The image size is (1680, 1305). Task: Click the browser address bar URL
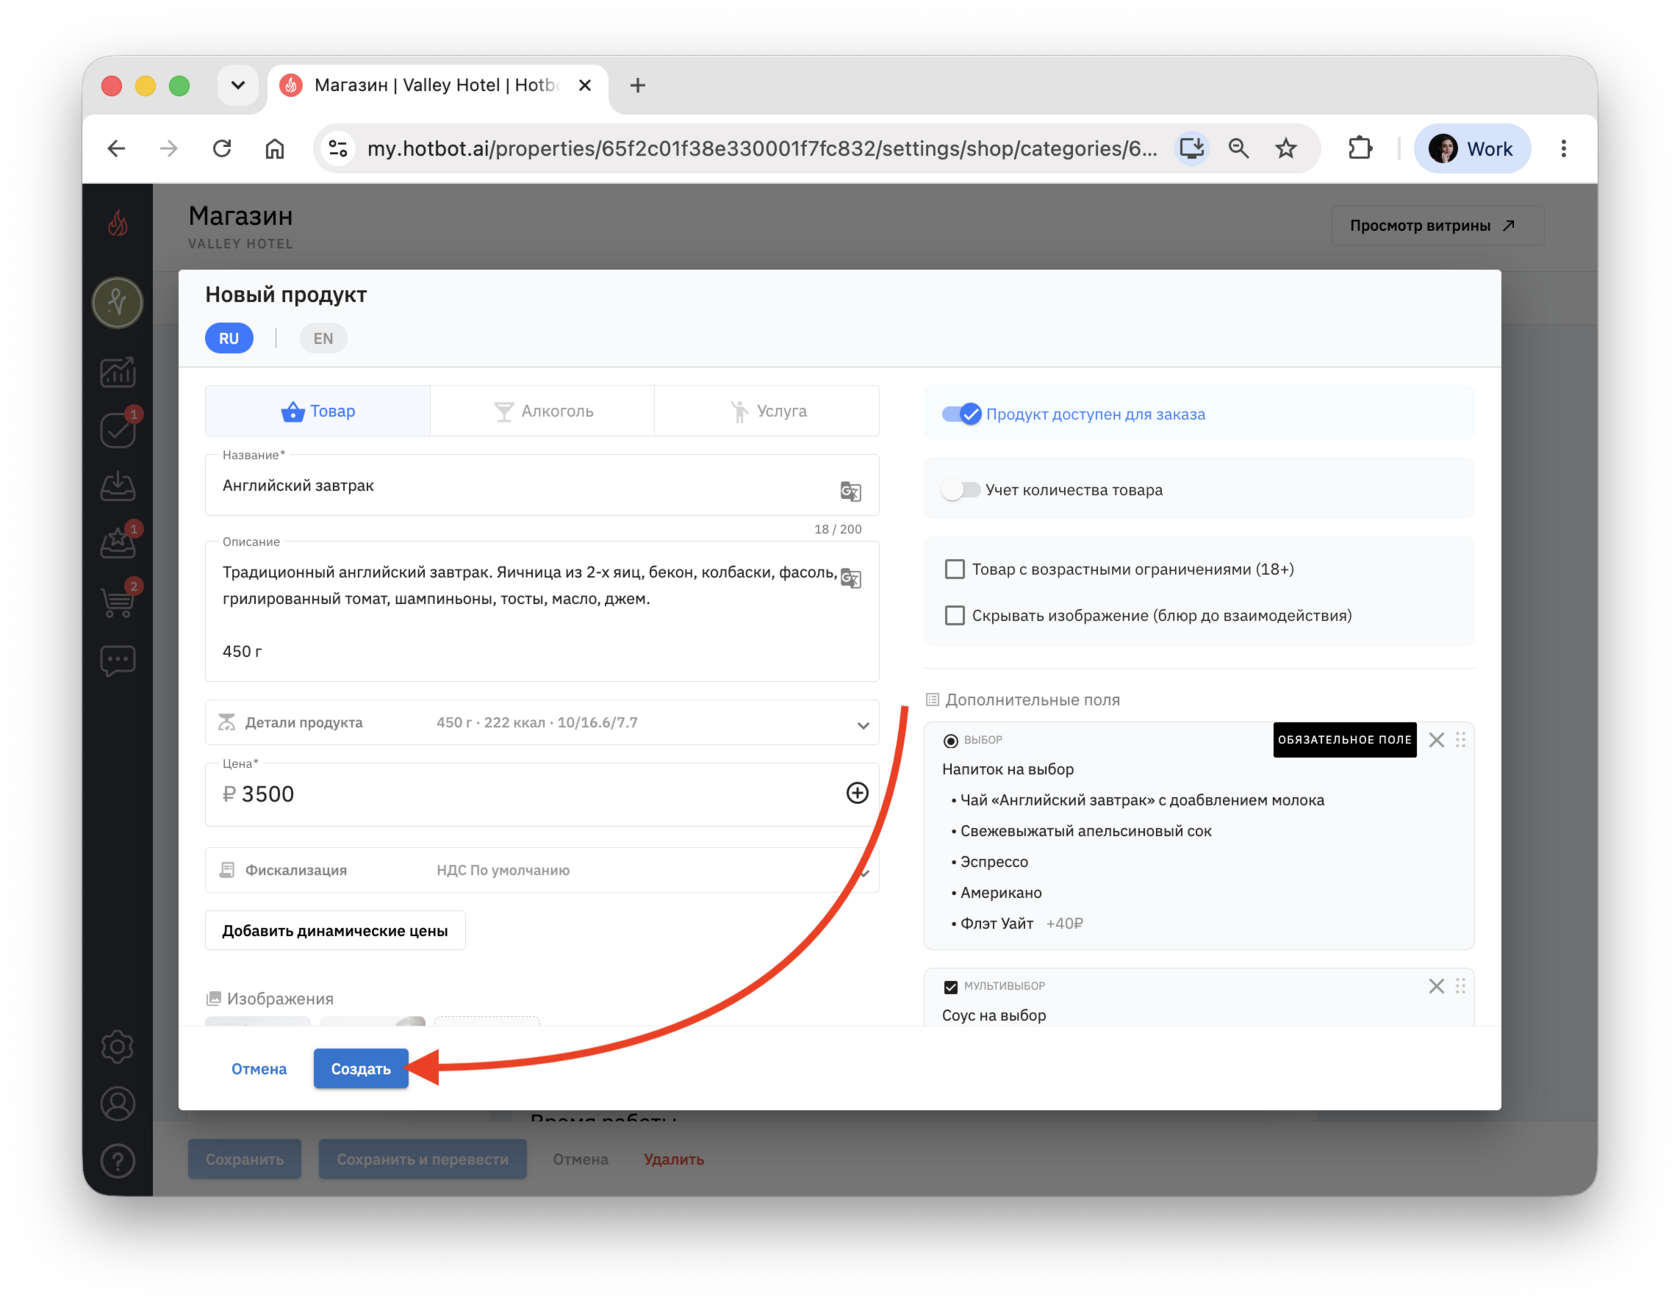tap(762, 149)
